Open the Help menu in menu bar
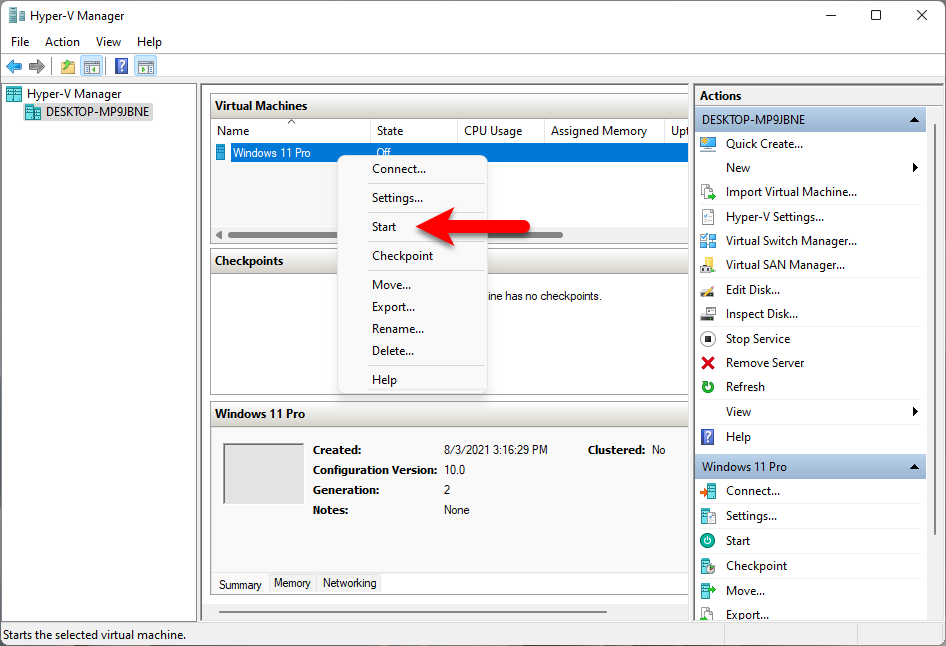The height and width of the screenshot is (646, 946). (x=149, y=42)
